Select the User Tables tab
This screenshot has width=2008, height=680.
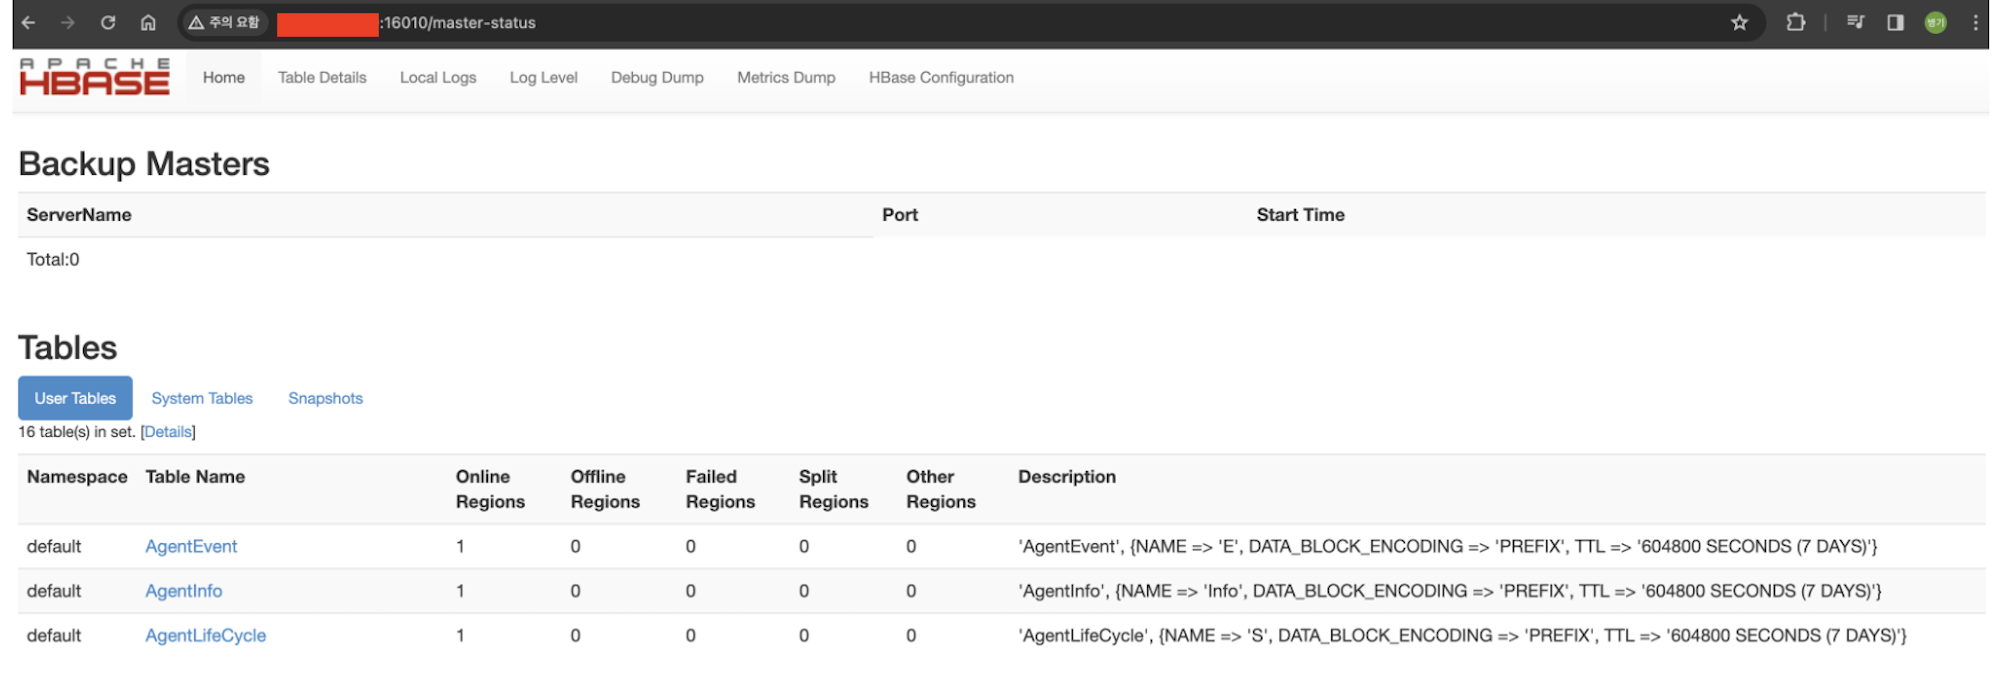(x=75, y=398)
